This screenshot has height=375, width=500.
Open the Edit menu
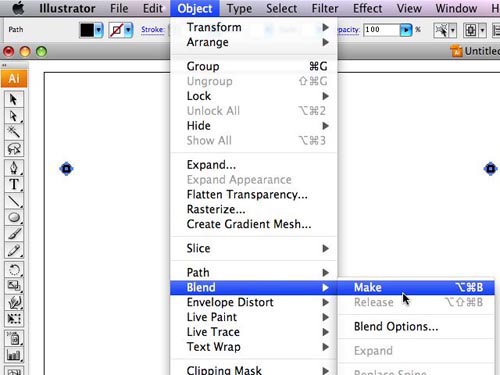(153, 8)
